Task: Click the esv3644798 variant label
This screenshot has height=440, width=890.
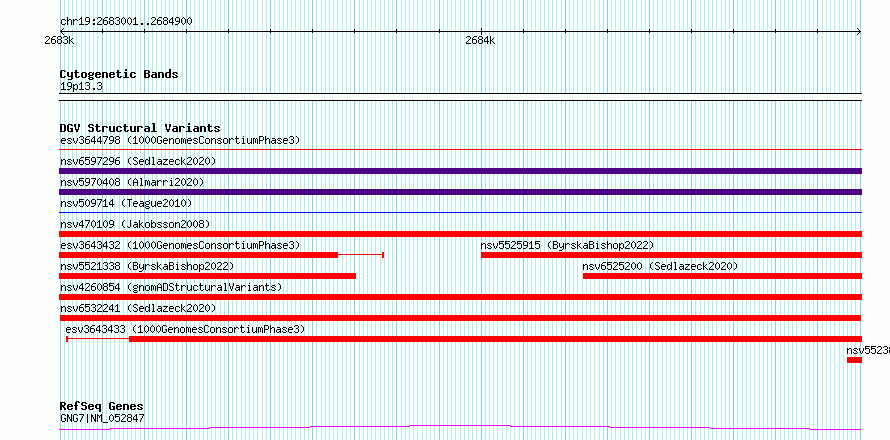Action: point(180,140)
